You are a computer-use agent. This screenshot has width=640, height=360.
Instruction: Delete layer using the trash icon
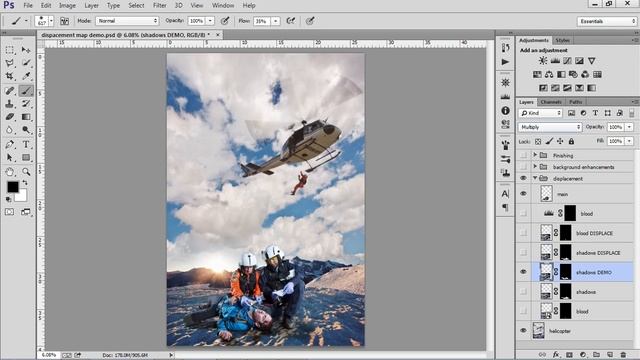tap(623, 355)
